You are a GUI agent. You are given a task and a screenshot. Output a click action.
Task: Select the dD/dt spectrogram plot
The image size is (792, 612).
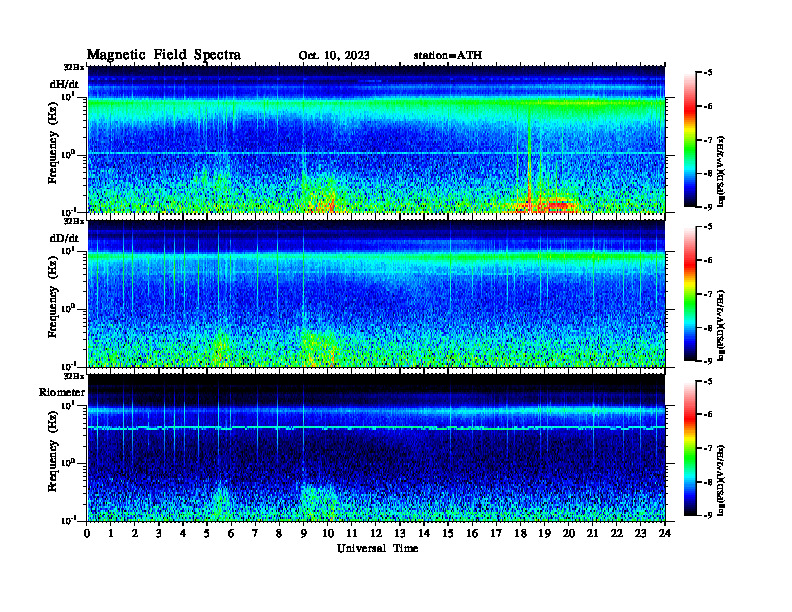(x=376, y=293)
